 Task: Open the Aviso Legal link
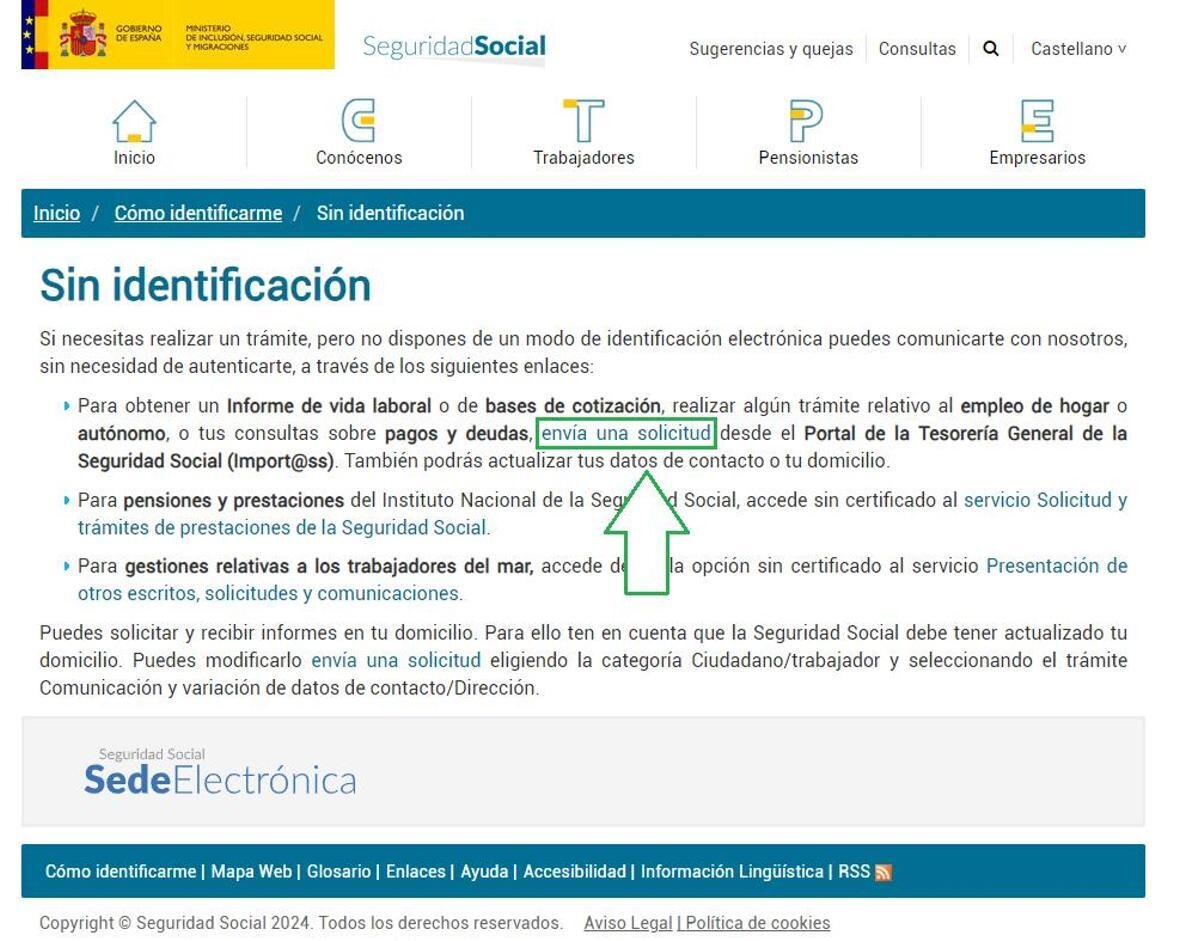click(628, 922)
